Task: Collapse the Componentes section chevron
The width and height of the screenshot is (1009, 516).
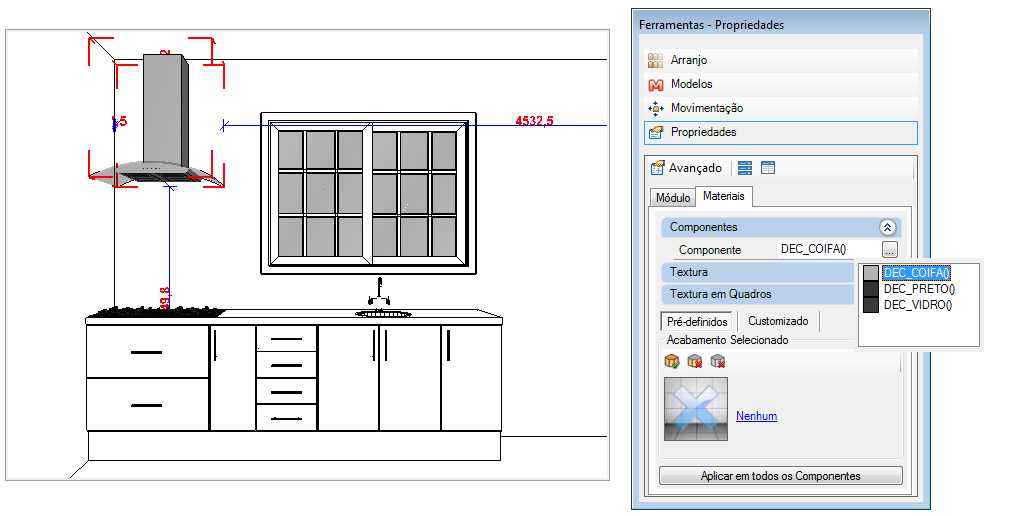Action: (887, 227)
